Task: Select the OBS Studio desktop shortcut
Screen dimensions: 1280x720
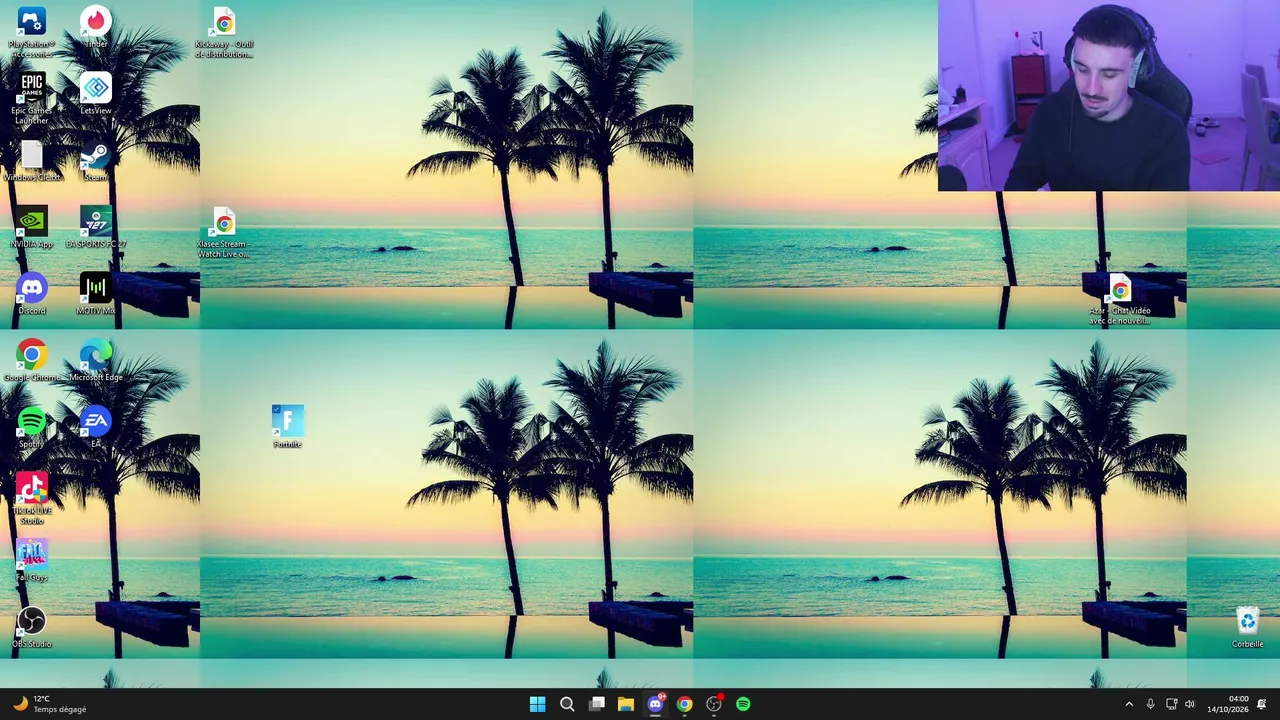Action: point(31,627)
